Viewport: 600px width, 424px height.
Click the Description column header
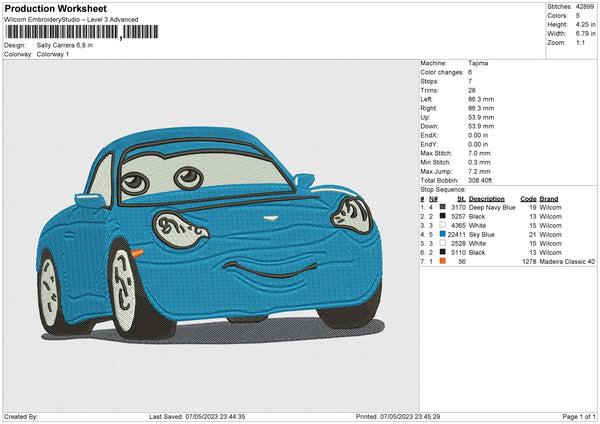point(487,199)
